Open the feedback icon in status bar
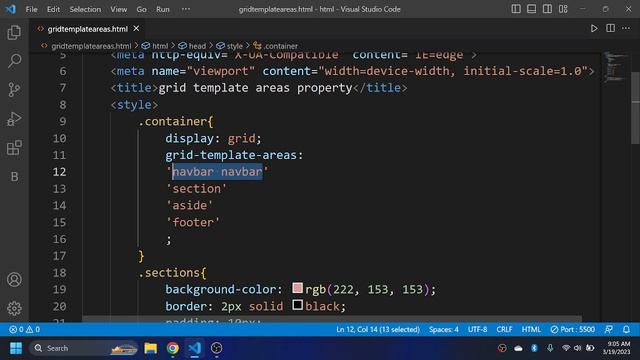 [609, 329]
